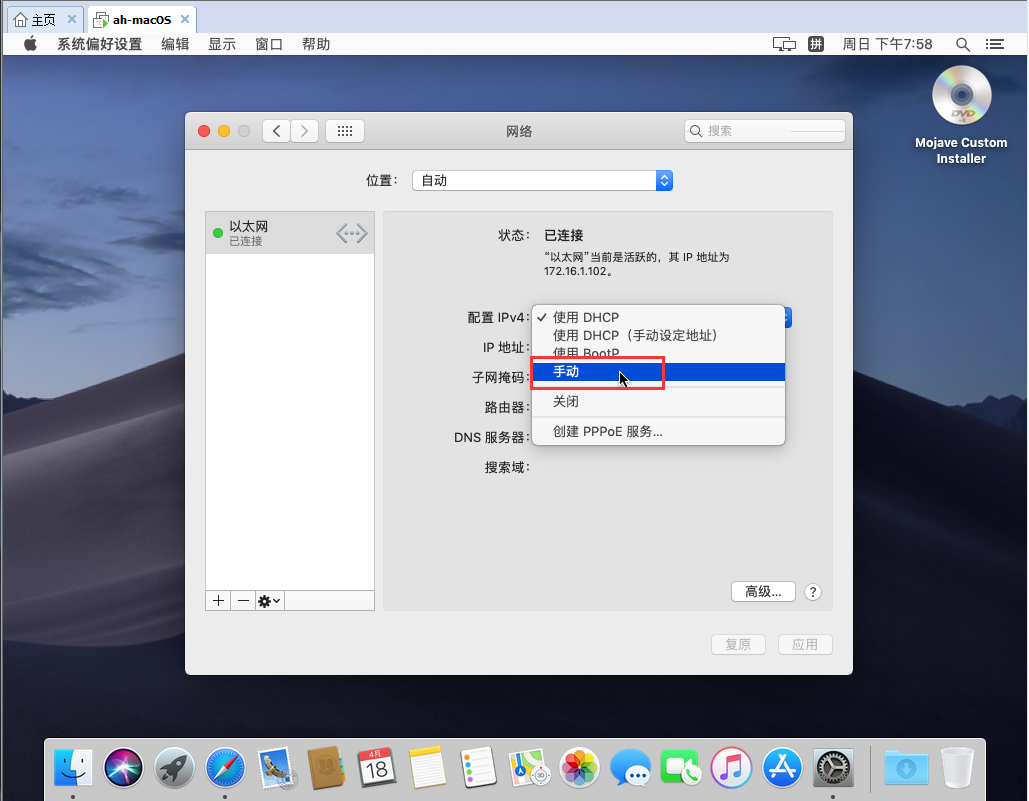The image size is (1029, 801).
Task: Open the 编辑 menu in the menu bar
Action: tap(175, 44)
